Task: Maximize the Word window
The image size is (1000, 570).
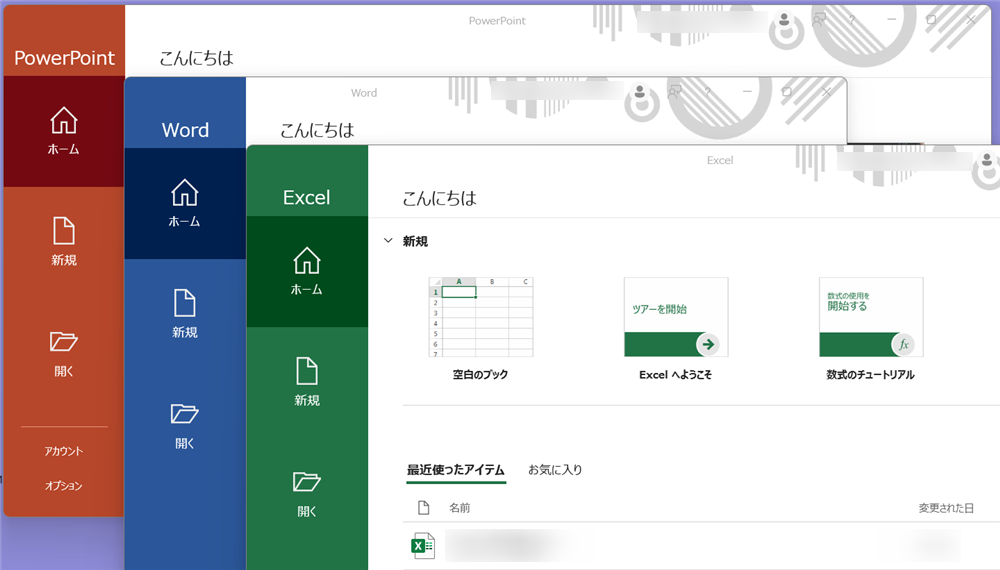Action: click(x=787, y=92)
